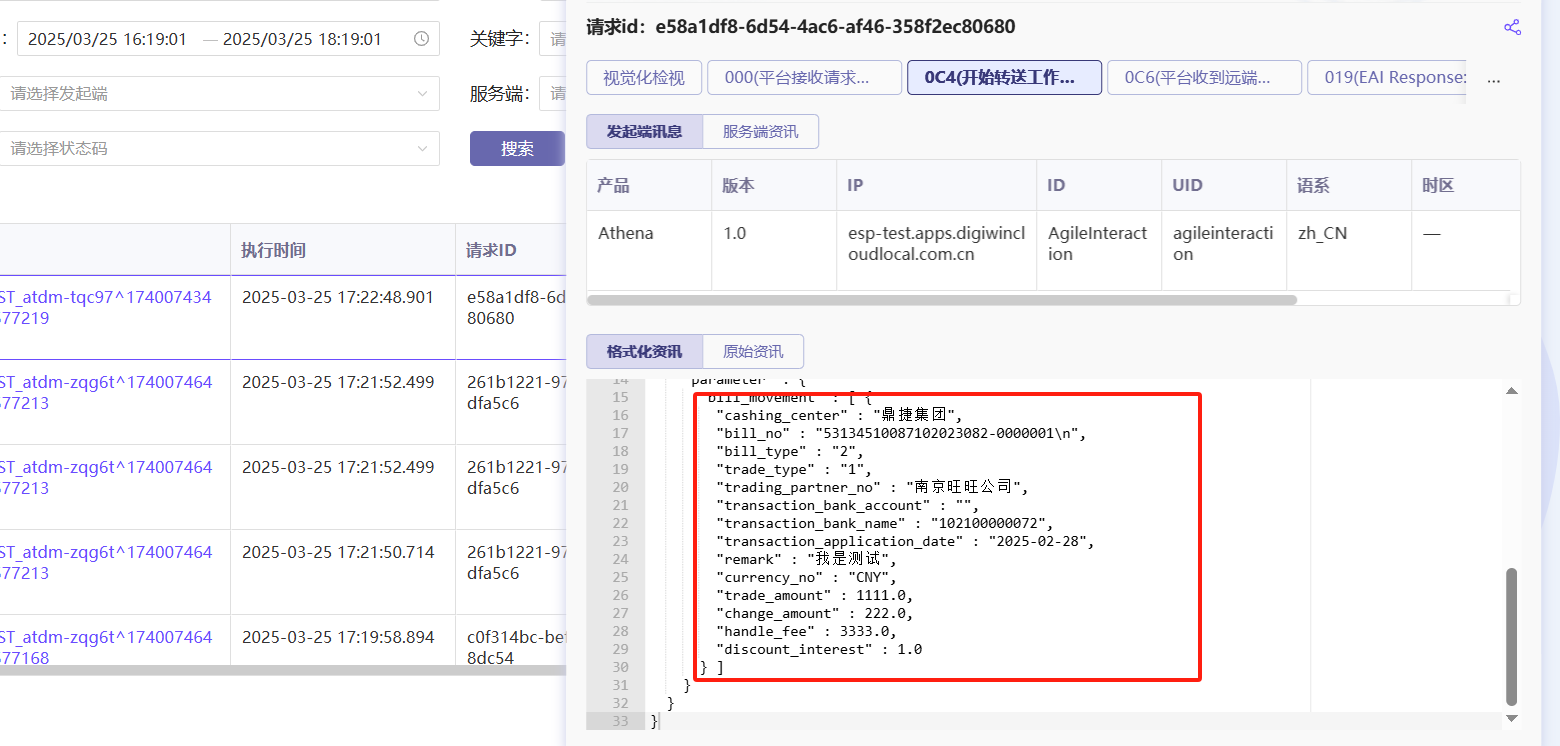The height and width of the screenshot is (746, 1560).
Task: Click the 语系 column header
Action: point(1349,186)
